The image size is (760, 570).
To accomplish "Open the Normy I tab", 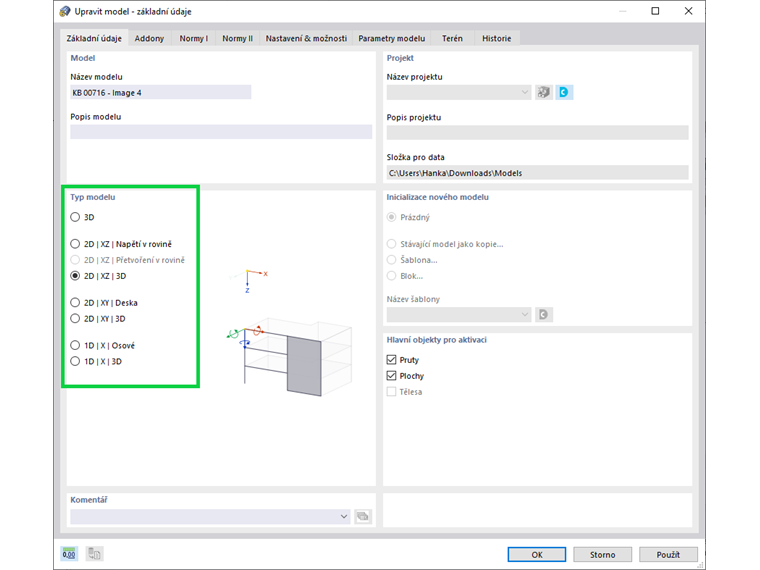I will pos(193,38).
